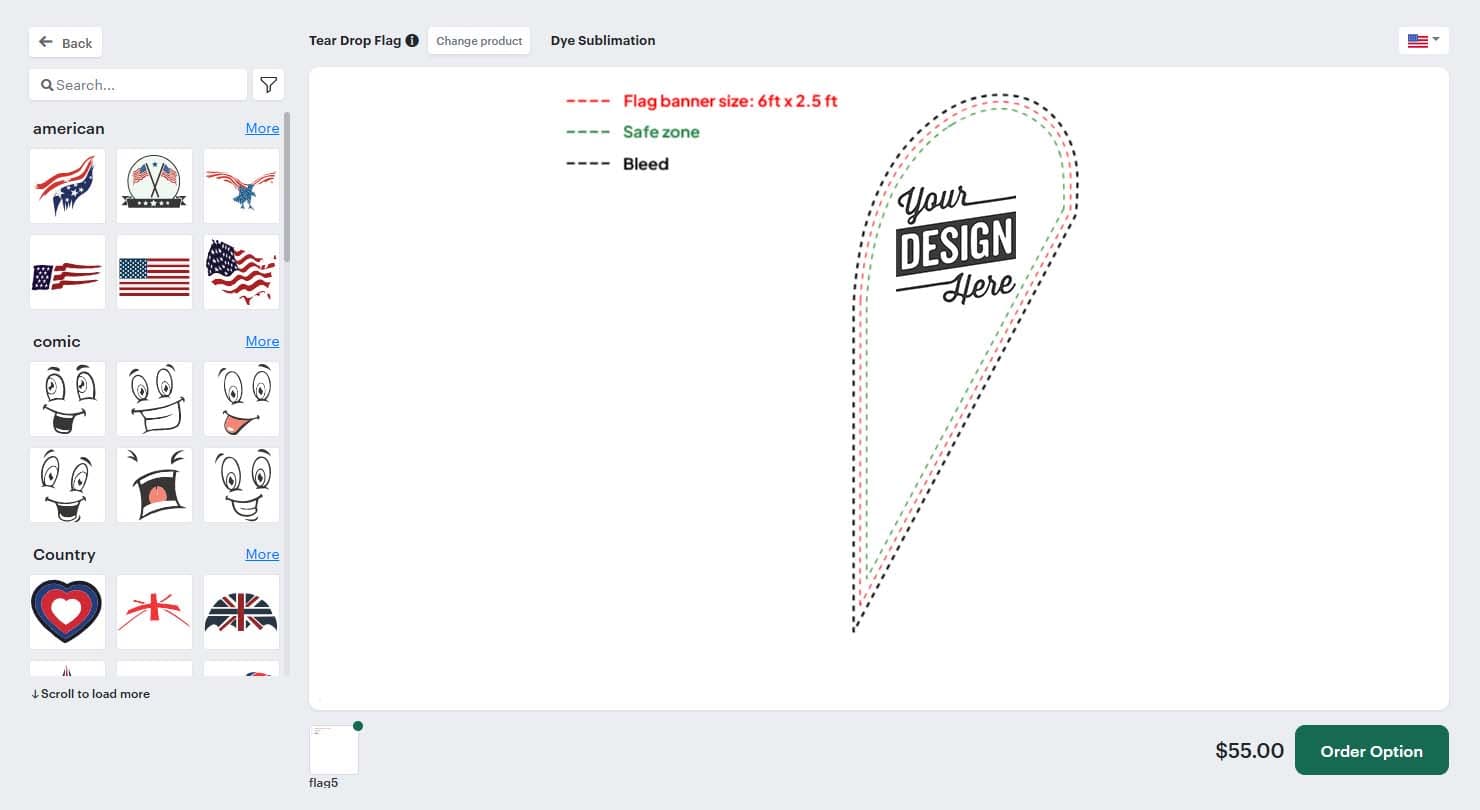Click the info icon next to Tear Drop Flag
Screen dimensions: 1480x810
412,41
